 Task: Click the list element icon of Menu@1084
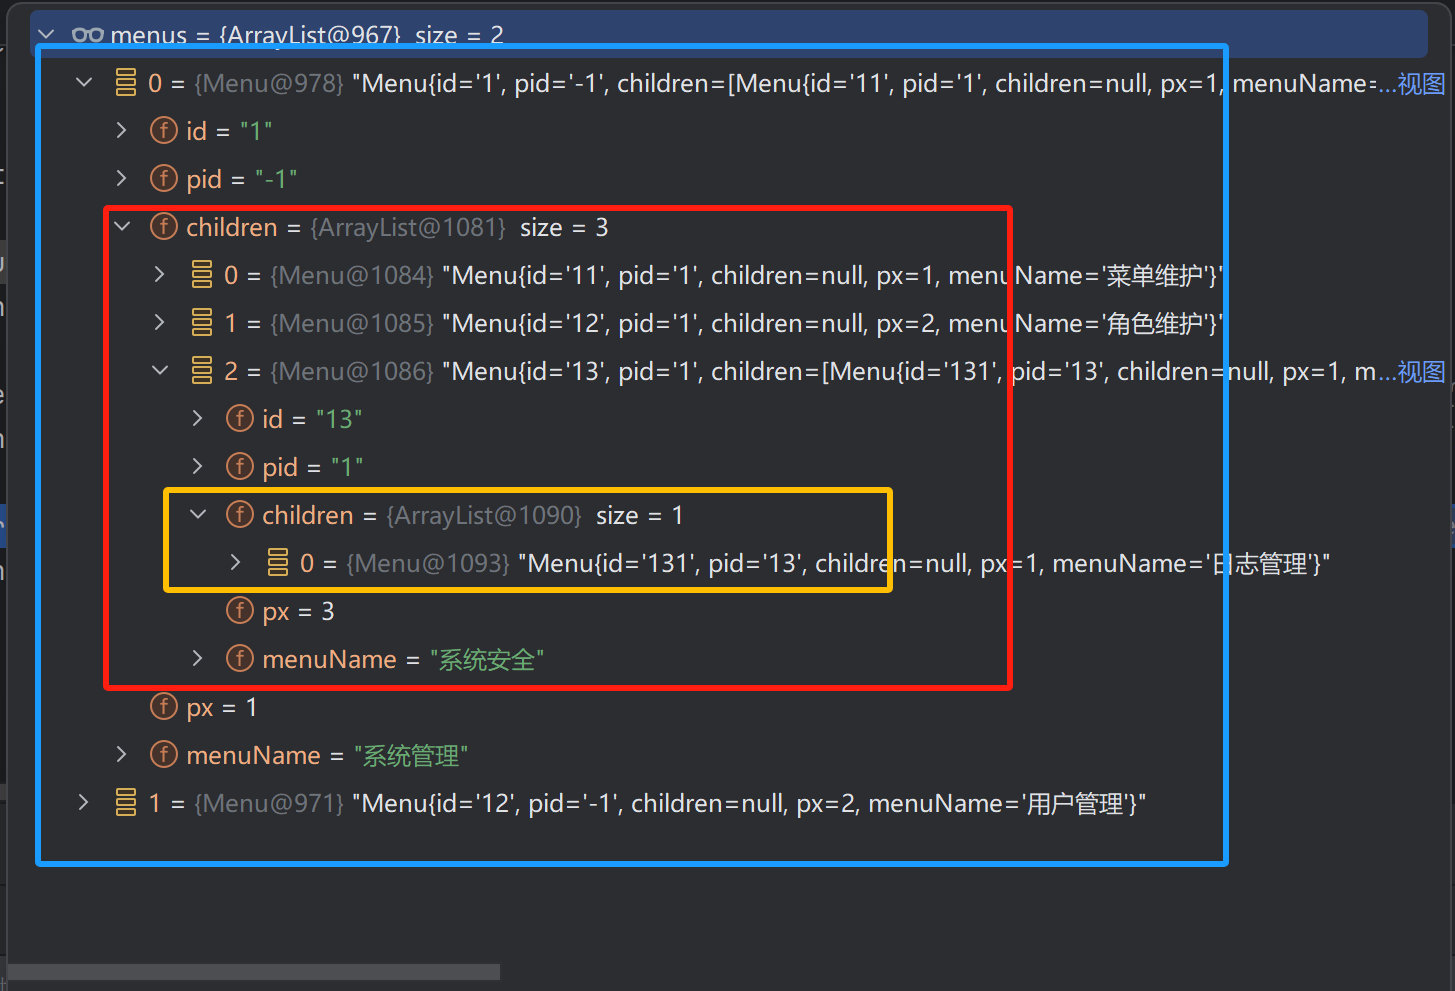tap(202, 275)
